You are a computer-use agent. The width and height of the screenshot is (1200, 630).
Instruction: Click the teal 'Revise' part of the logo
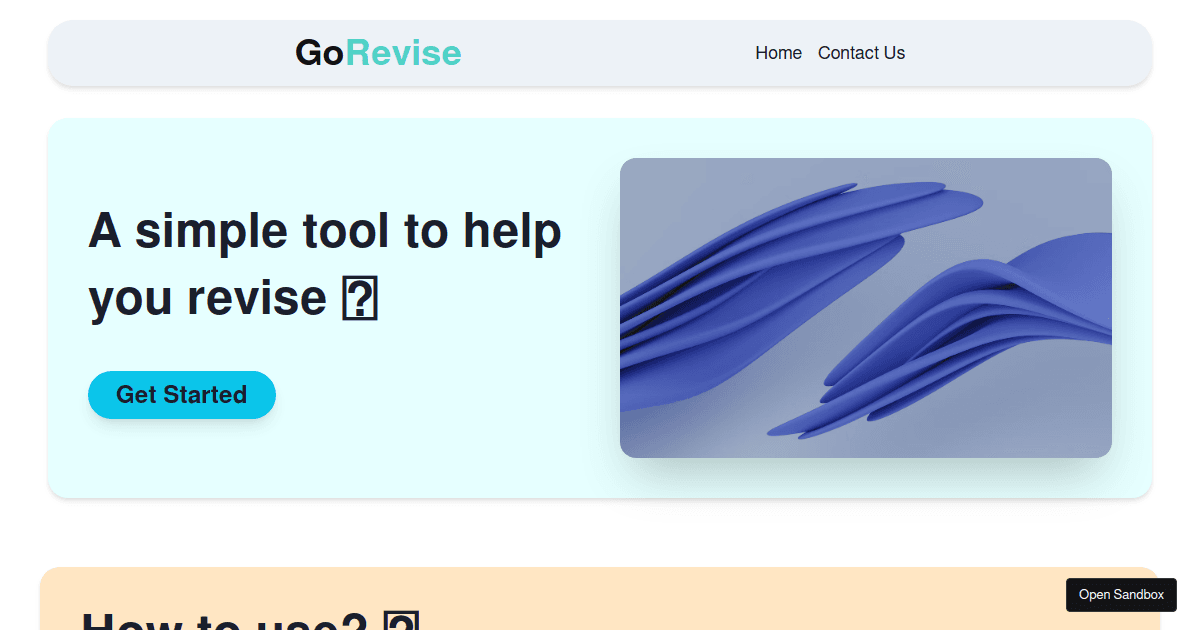[x=404, y=52]
